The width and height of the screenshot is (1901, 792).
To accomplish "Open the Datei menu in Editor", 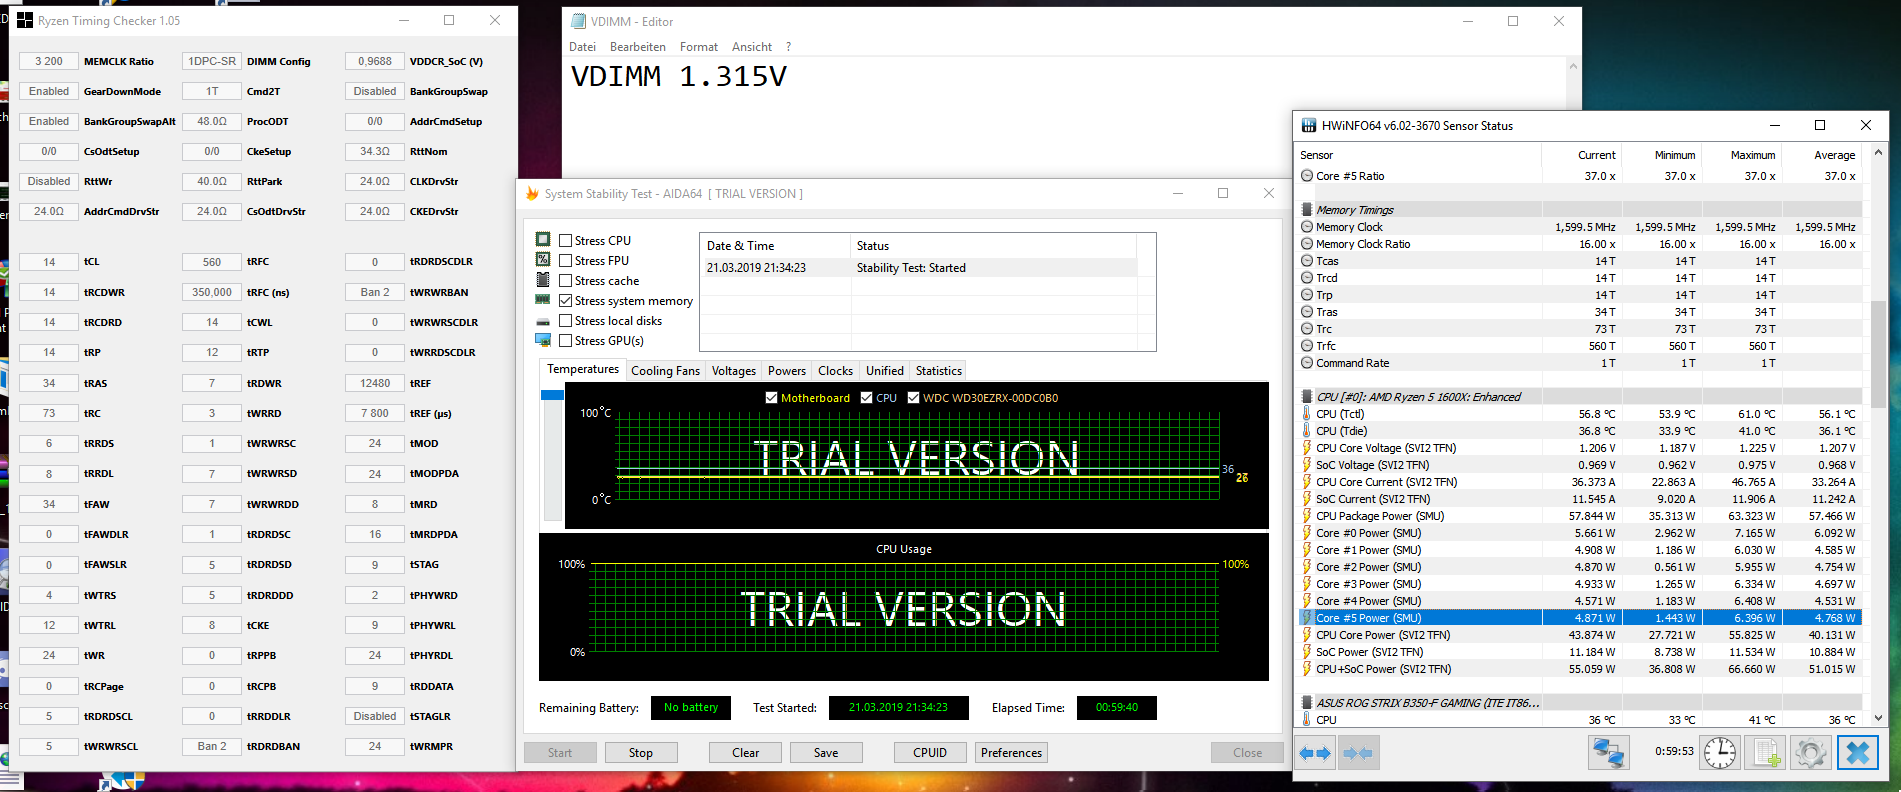I will pos(582,47).
